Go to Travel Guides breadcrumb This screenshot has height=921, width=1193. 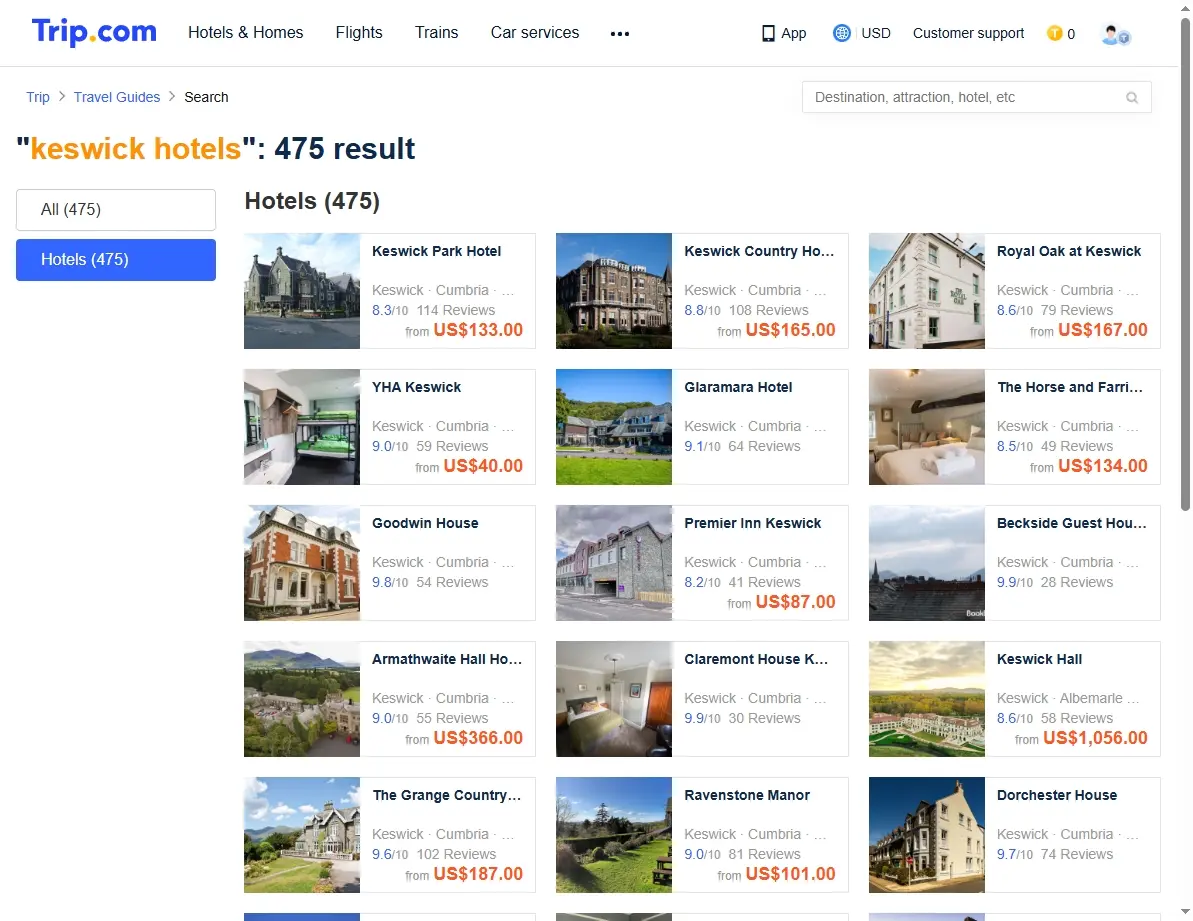click(117, 97)
